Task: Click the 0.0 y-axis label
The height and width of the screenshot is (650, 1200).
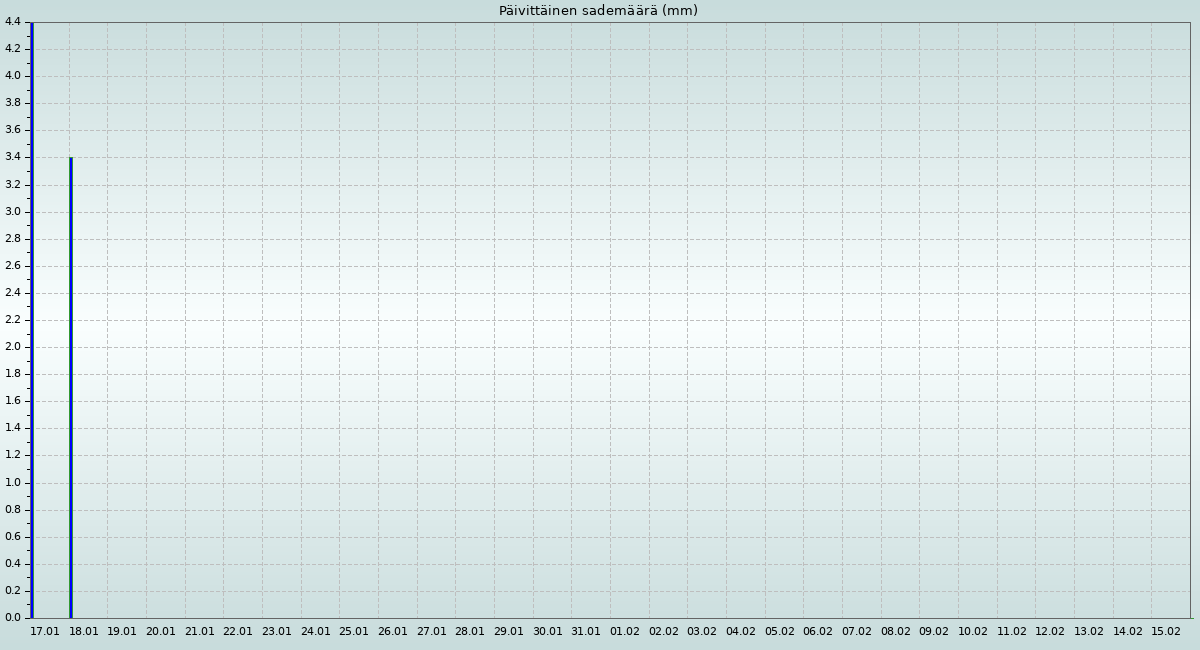Action: point(13,618)
